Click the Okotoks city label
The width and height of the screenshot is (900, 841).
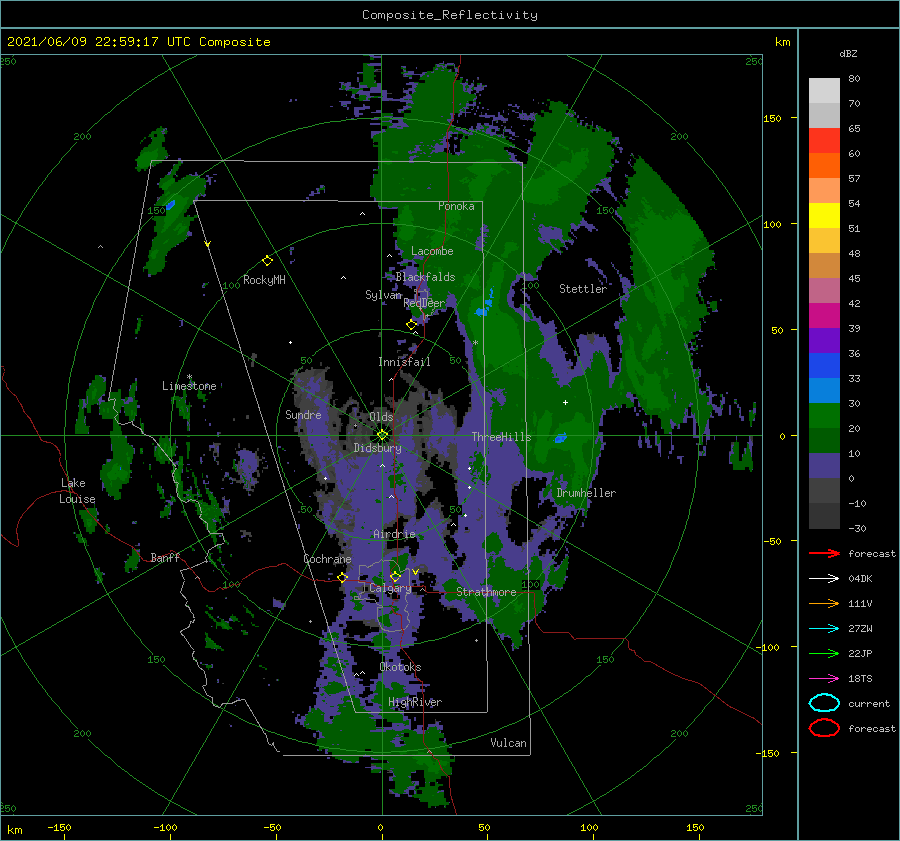pos(400,667)
